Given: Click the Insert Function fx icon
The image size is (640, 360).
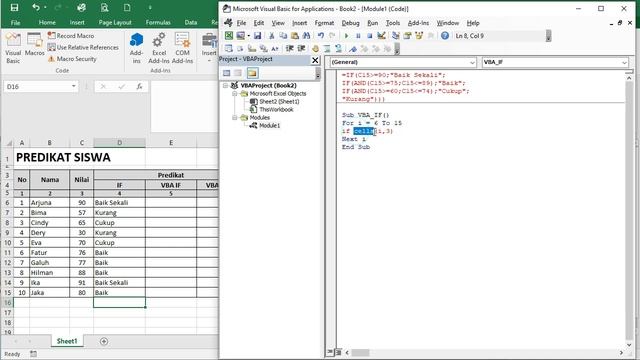Looking at the screenshot, I should [x=140, y=86].
